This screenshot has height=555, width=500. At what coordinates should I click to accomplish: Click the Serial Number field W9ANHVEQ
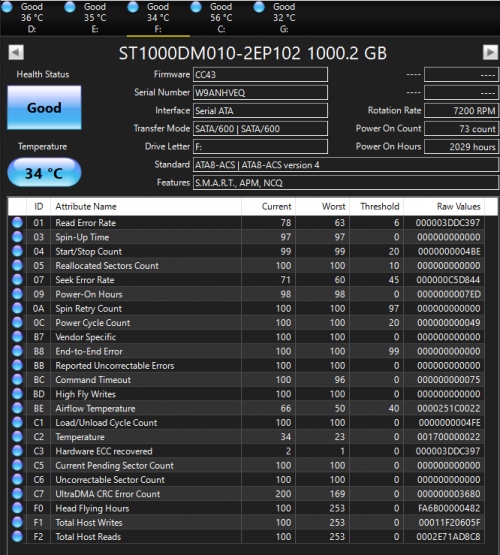(x=260, y=93)
